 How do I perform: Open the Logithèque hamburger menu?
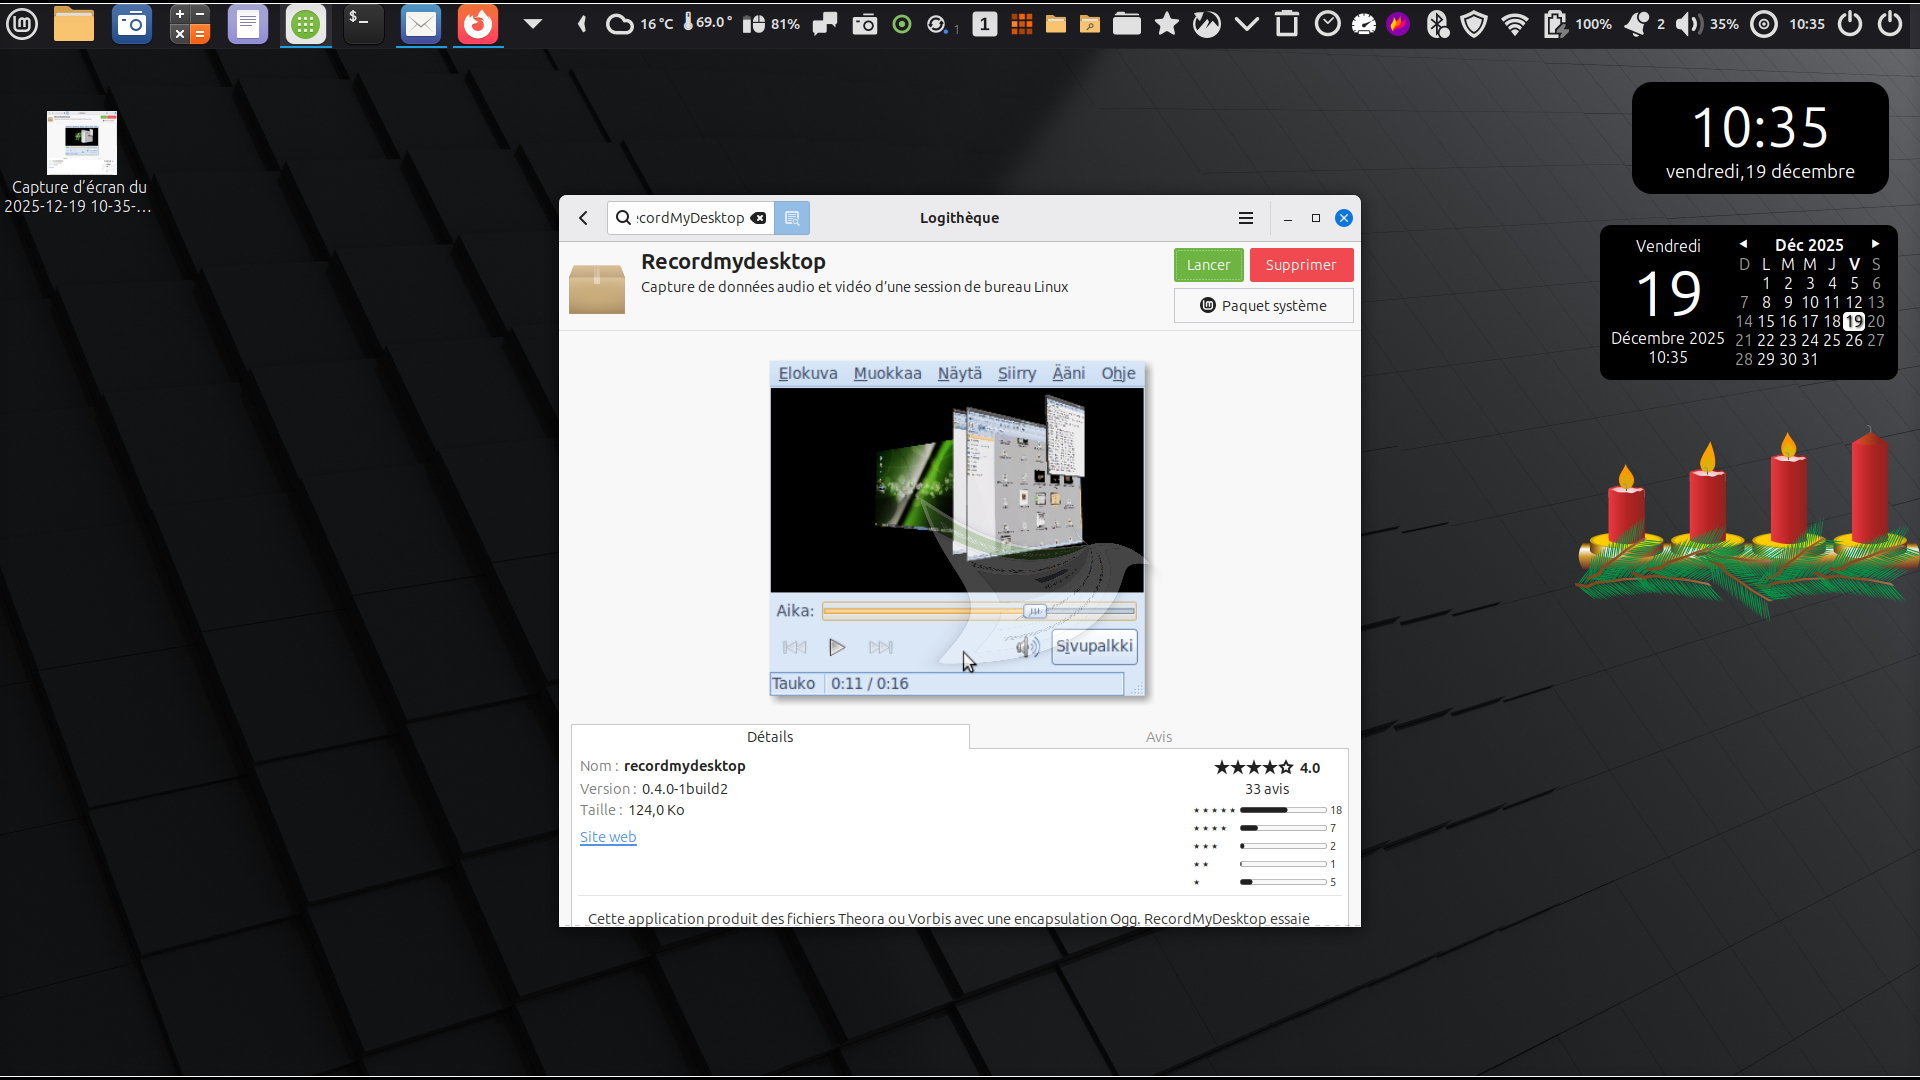tap(1246, 218)
